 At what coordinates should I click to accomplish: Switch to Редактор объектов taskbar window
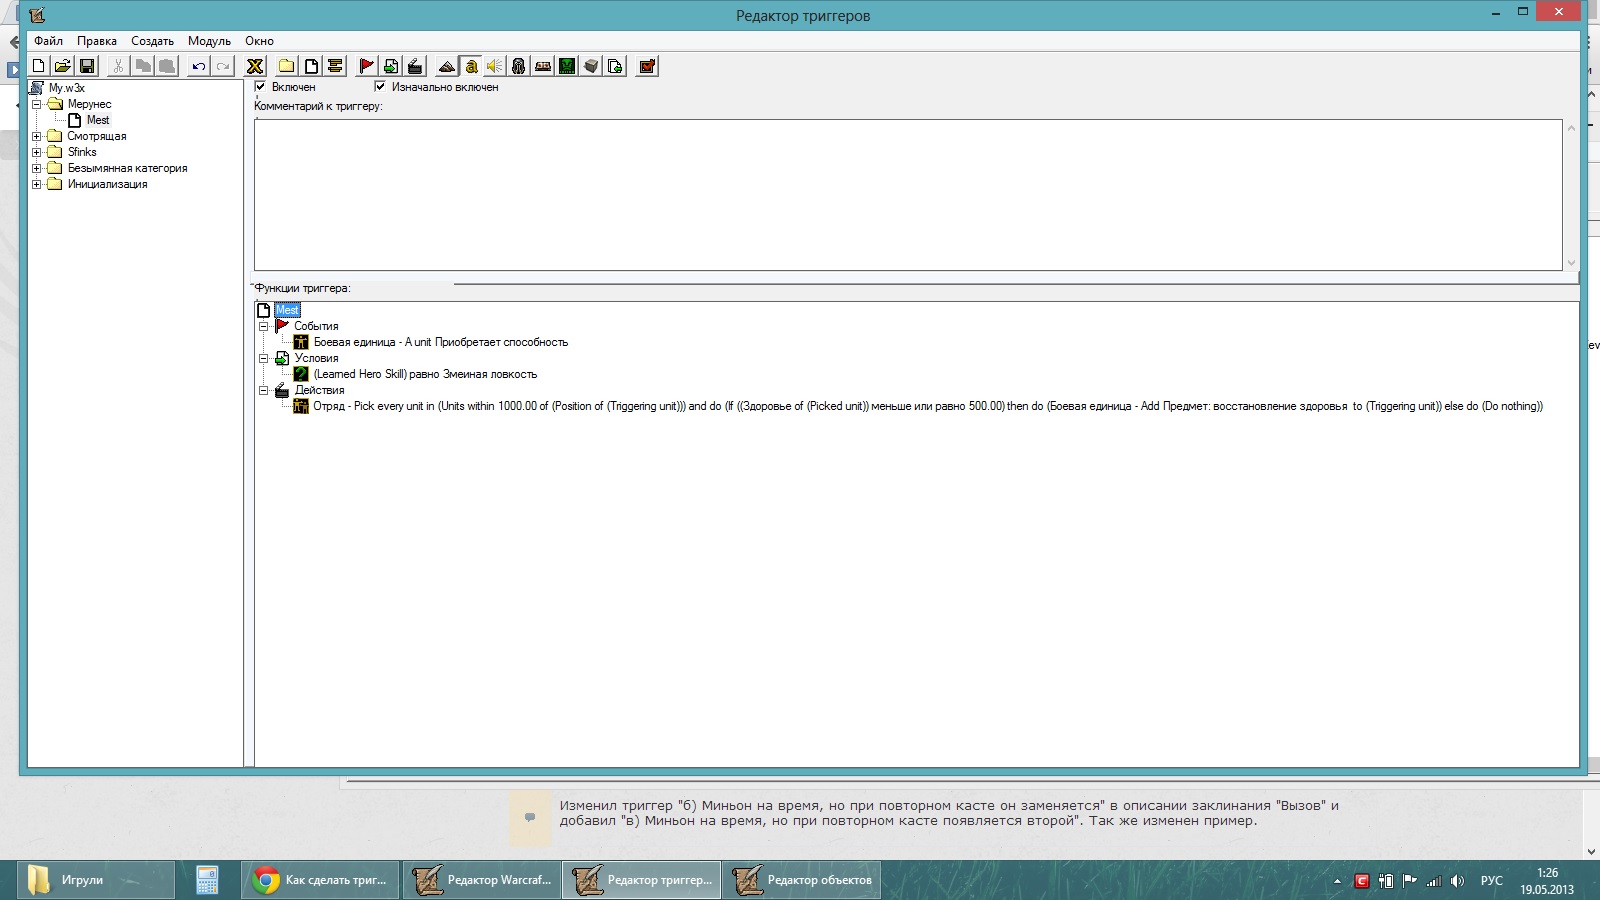click(802, 880)
